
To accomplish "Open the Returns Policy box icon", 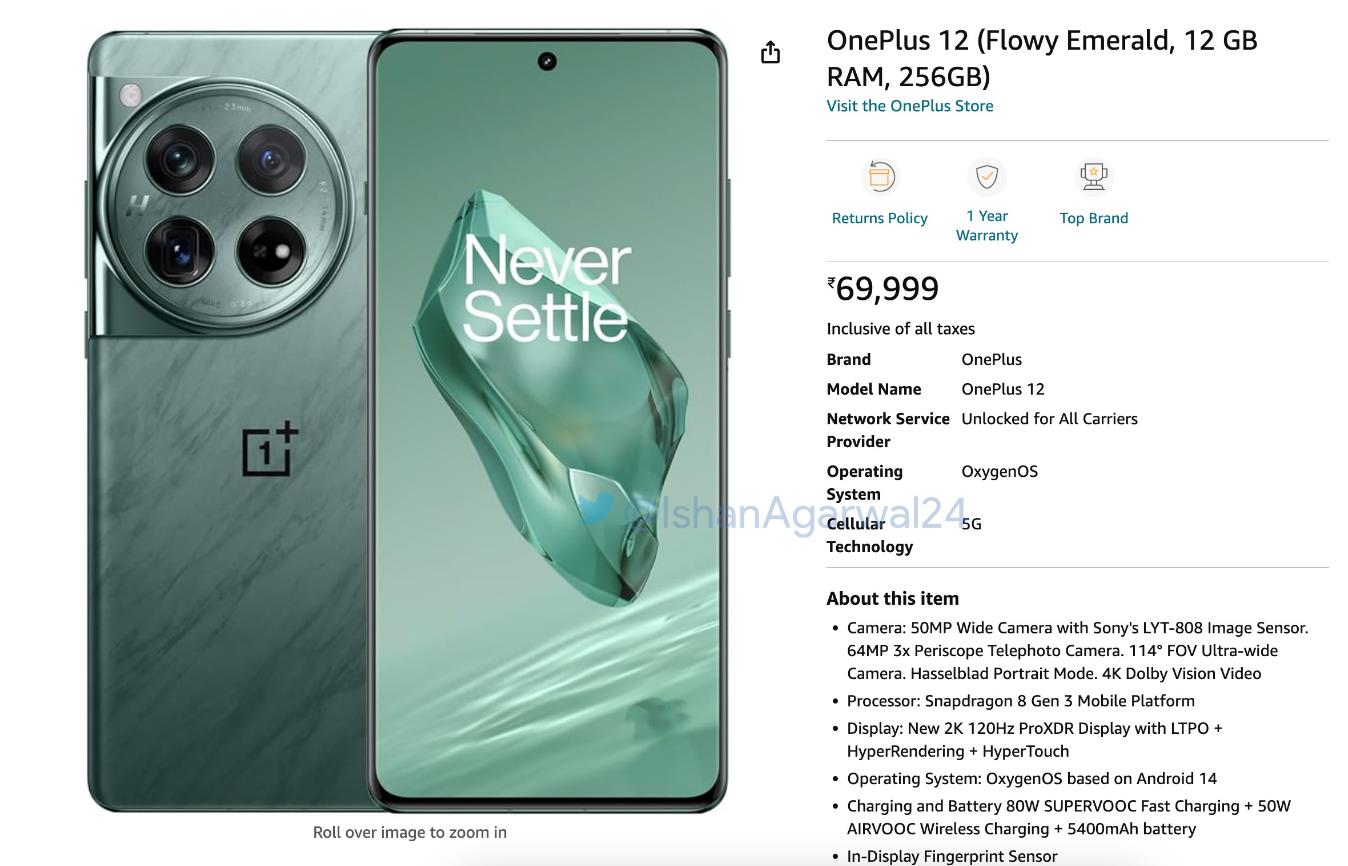I will click(880, 177).
